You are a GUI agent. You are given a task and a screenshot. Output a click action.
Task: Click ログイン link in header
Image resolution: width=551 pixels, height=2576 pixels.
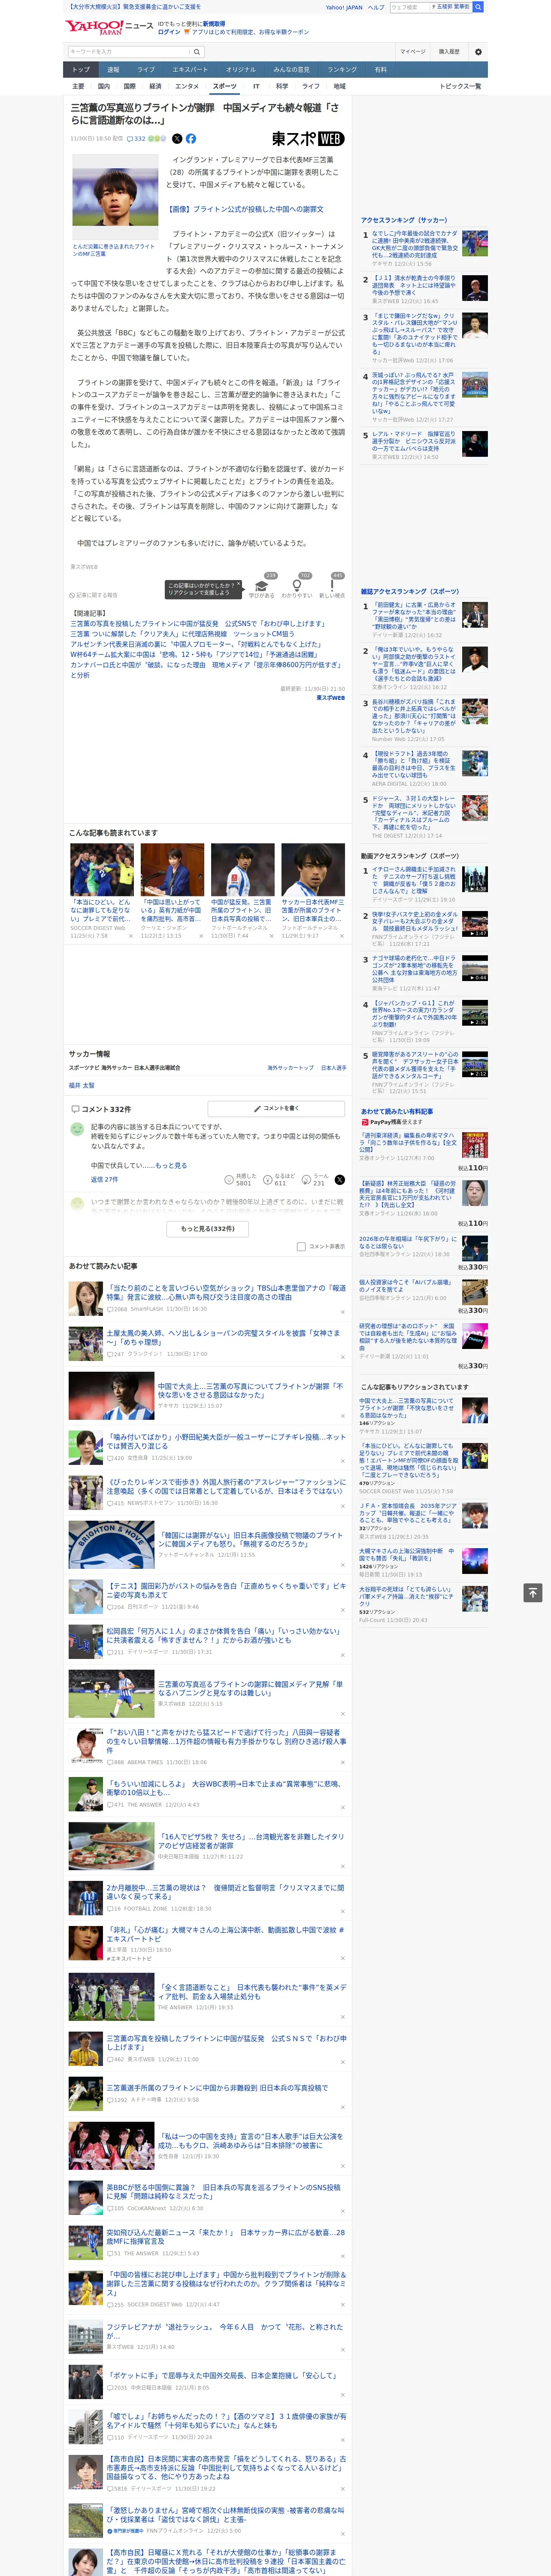pyautogui.click(x=169, y=32)
